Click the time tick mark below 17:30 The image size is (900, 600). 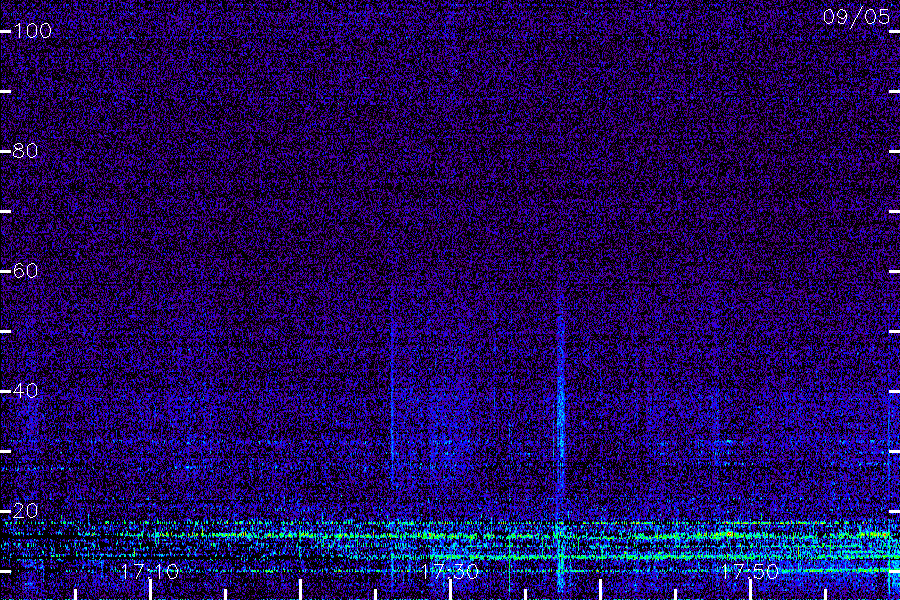tap(451, 590)
